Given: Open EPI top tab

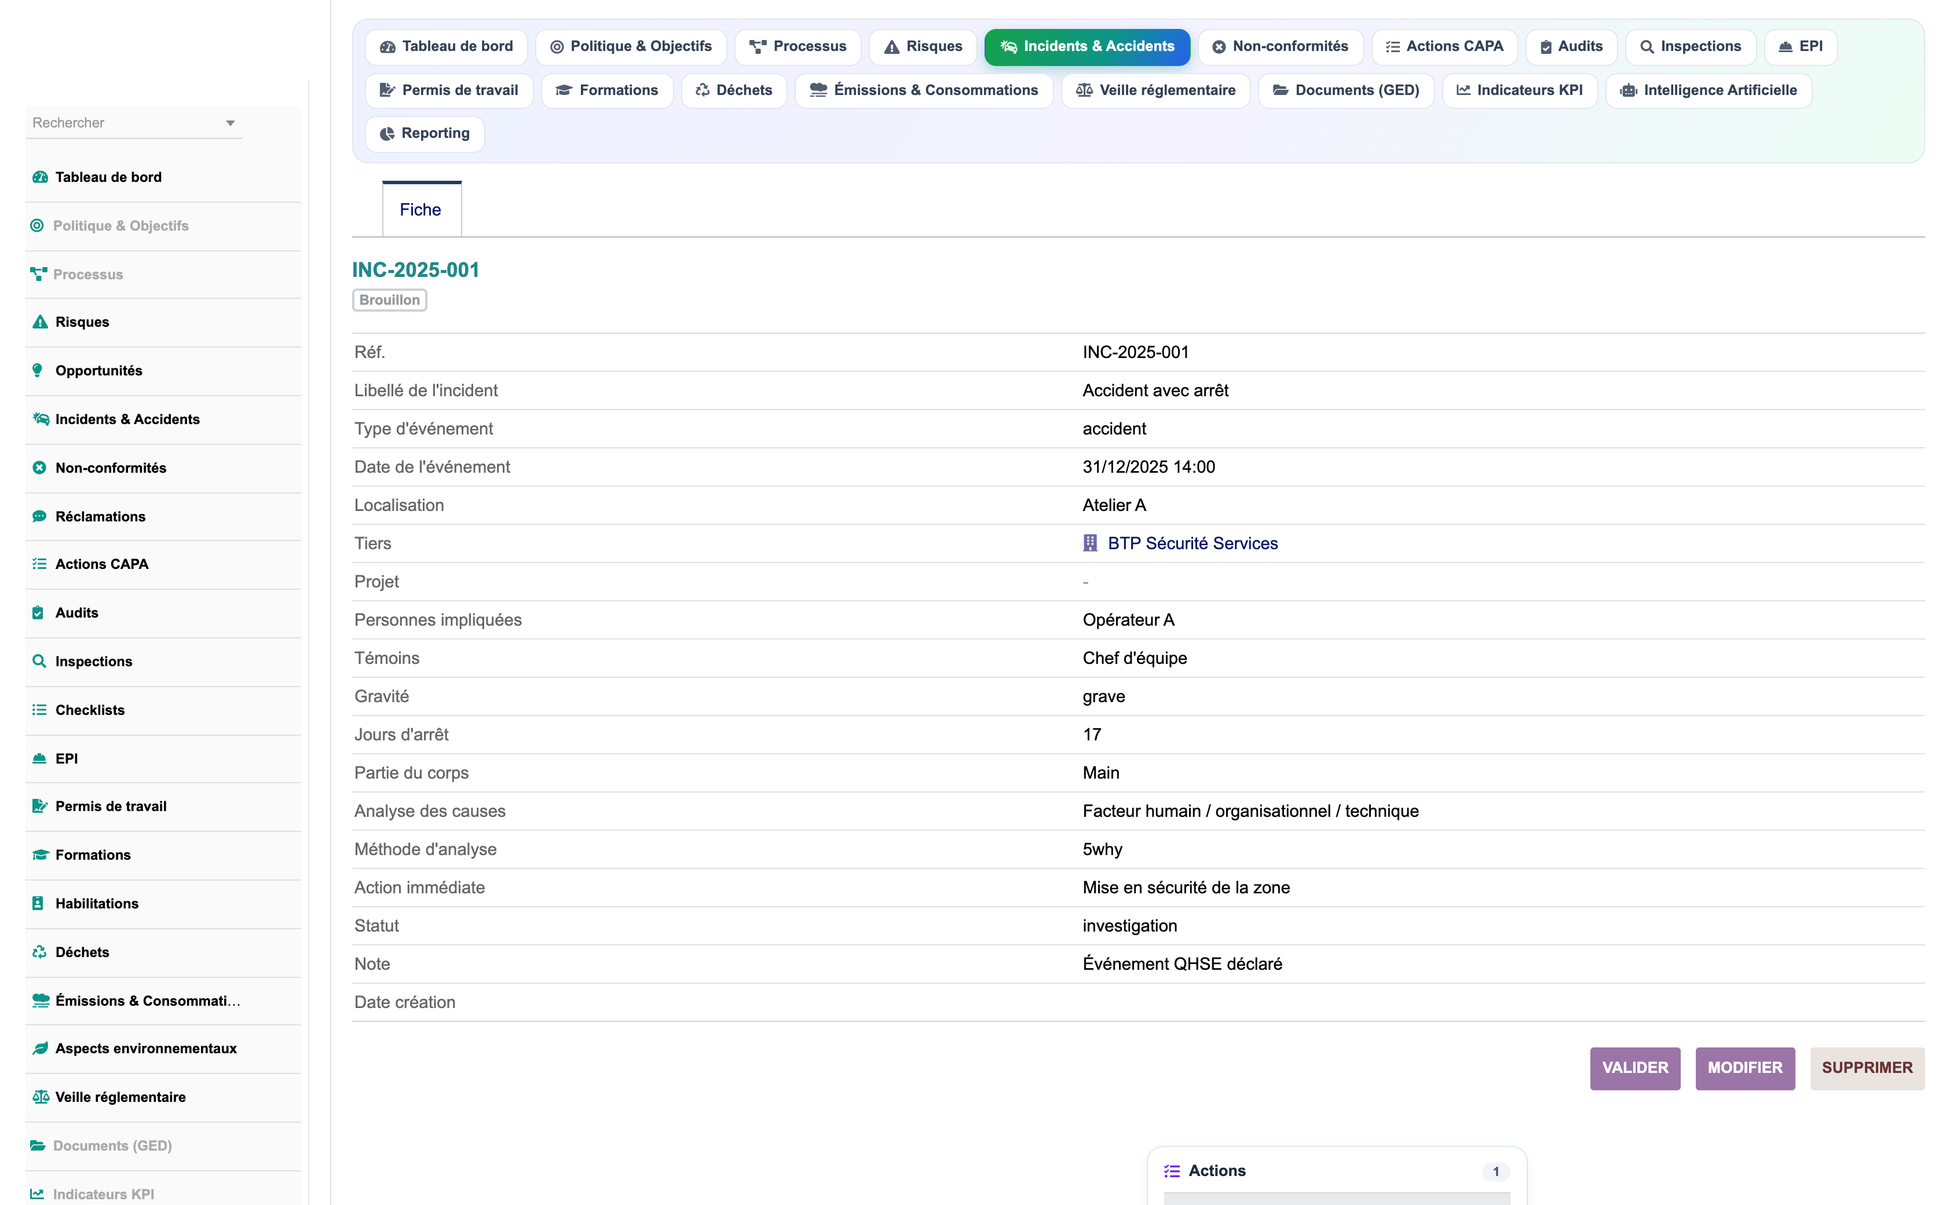Looking at the screenshot, I should coord(1801,47).
